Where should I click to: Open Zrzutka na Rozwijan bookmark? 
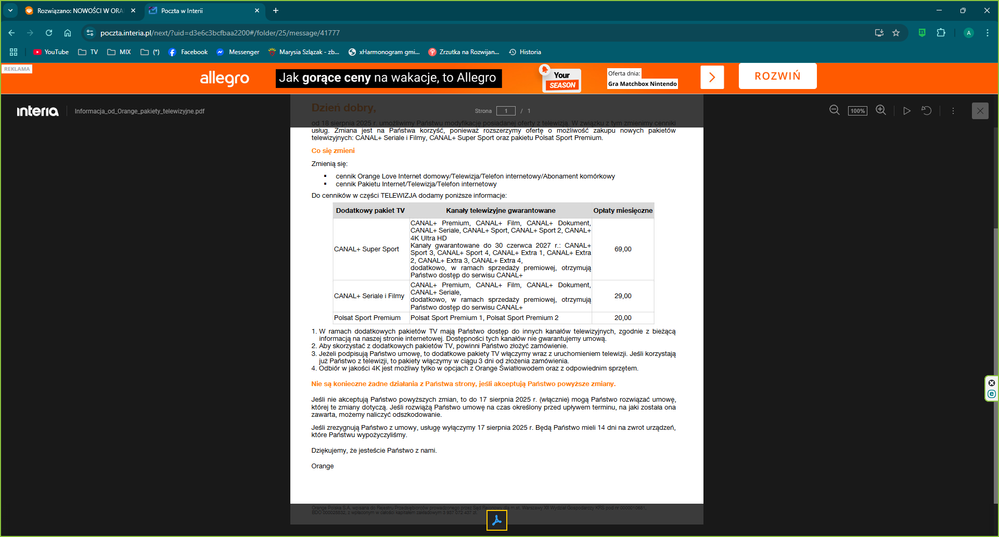pyautogui.click(x=464, y=52)
